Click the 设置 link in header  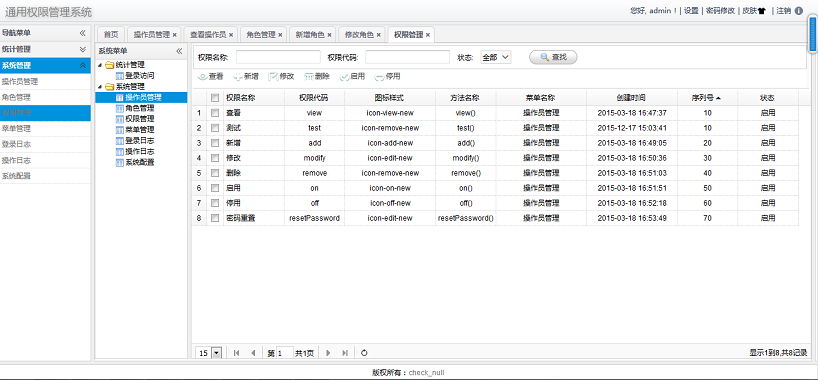coord(691,11)
